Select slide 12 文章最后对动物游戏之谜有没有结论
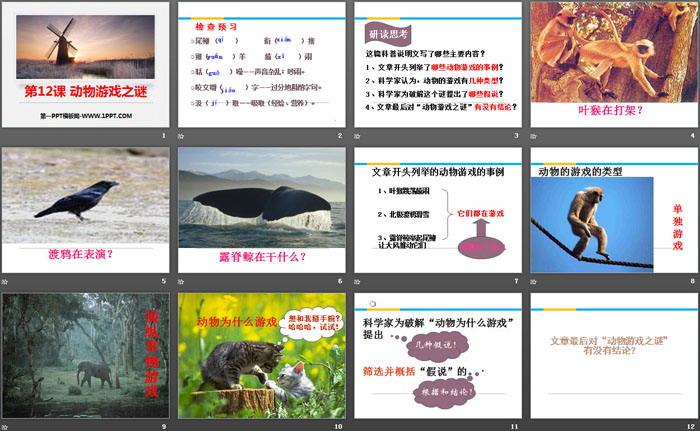 tap(614, 356)
